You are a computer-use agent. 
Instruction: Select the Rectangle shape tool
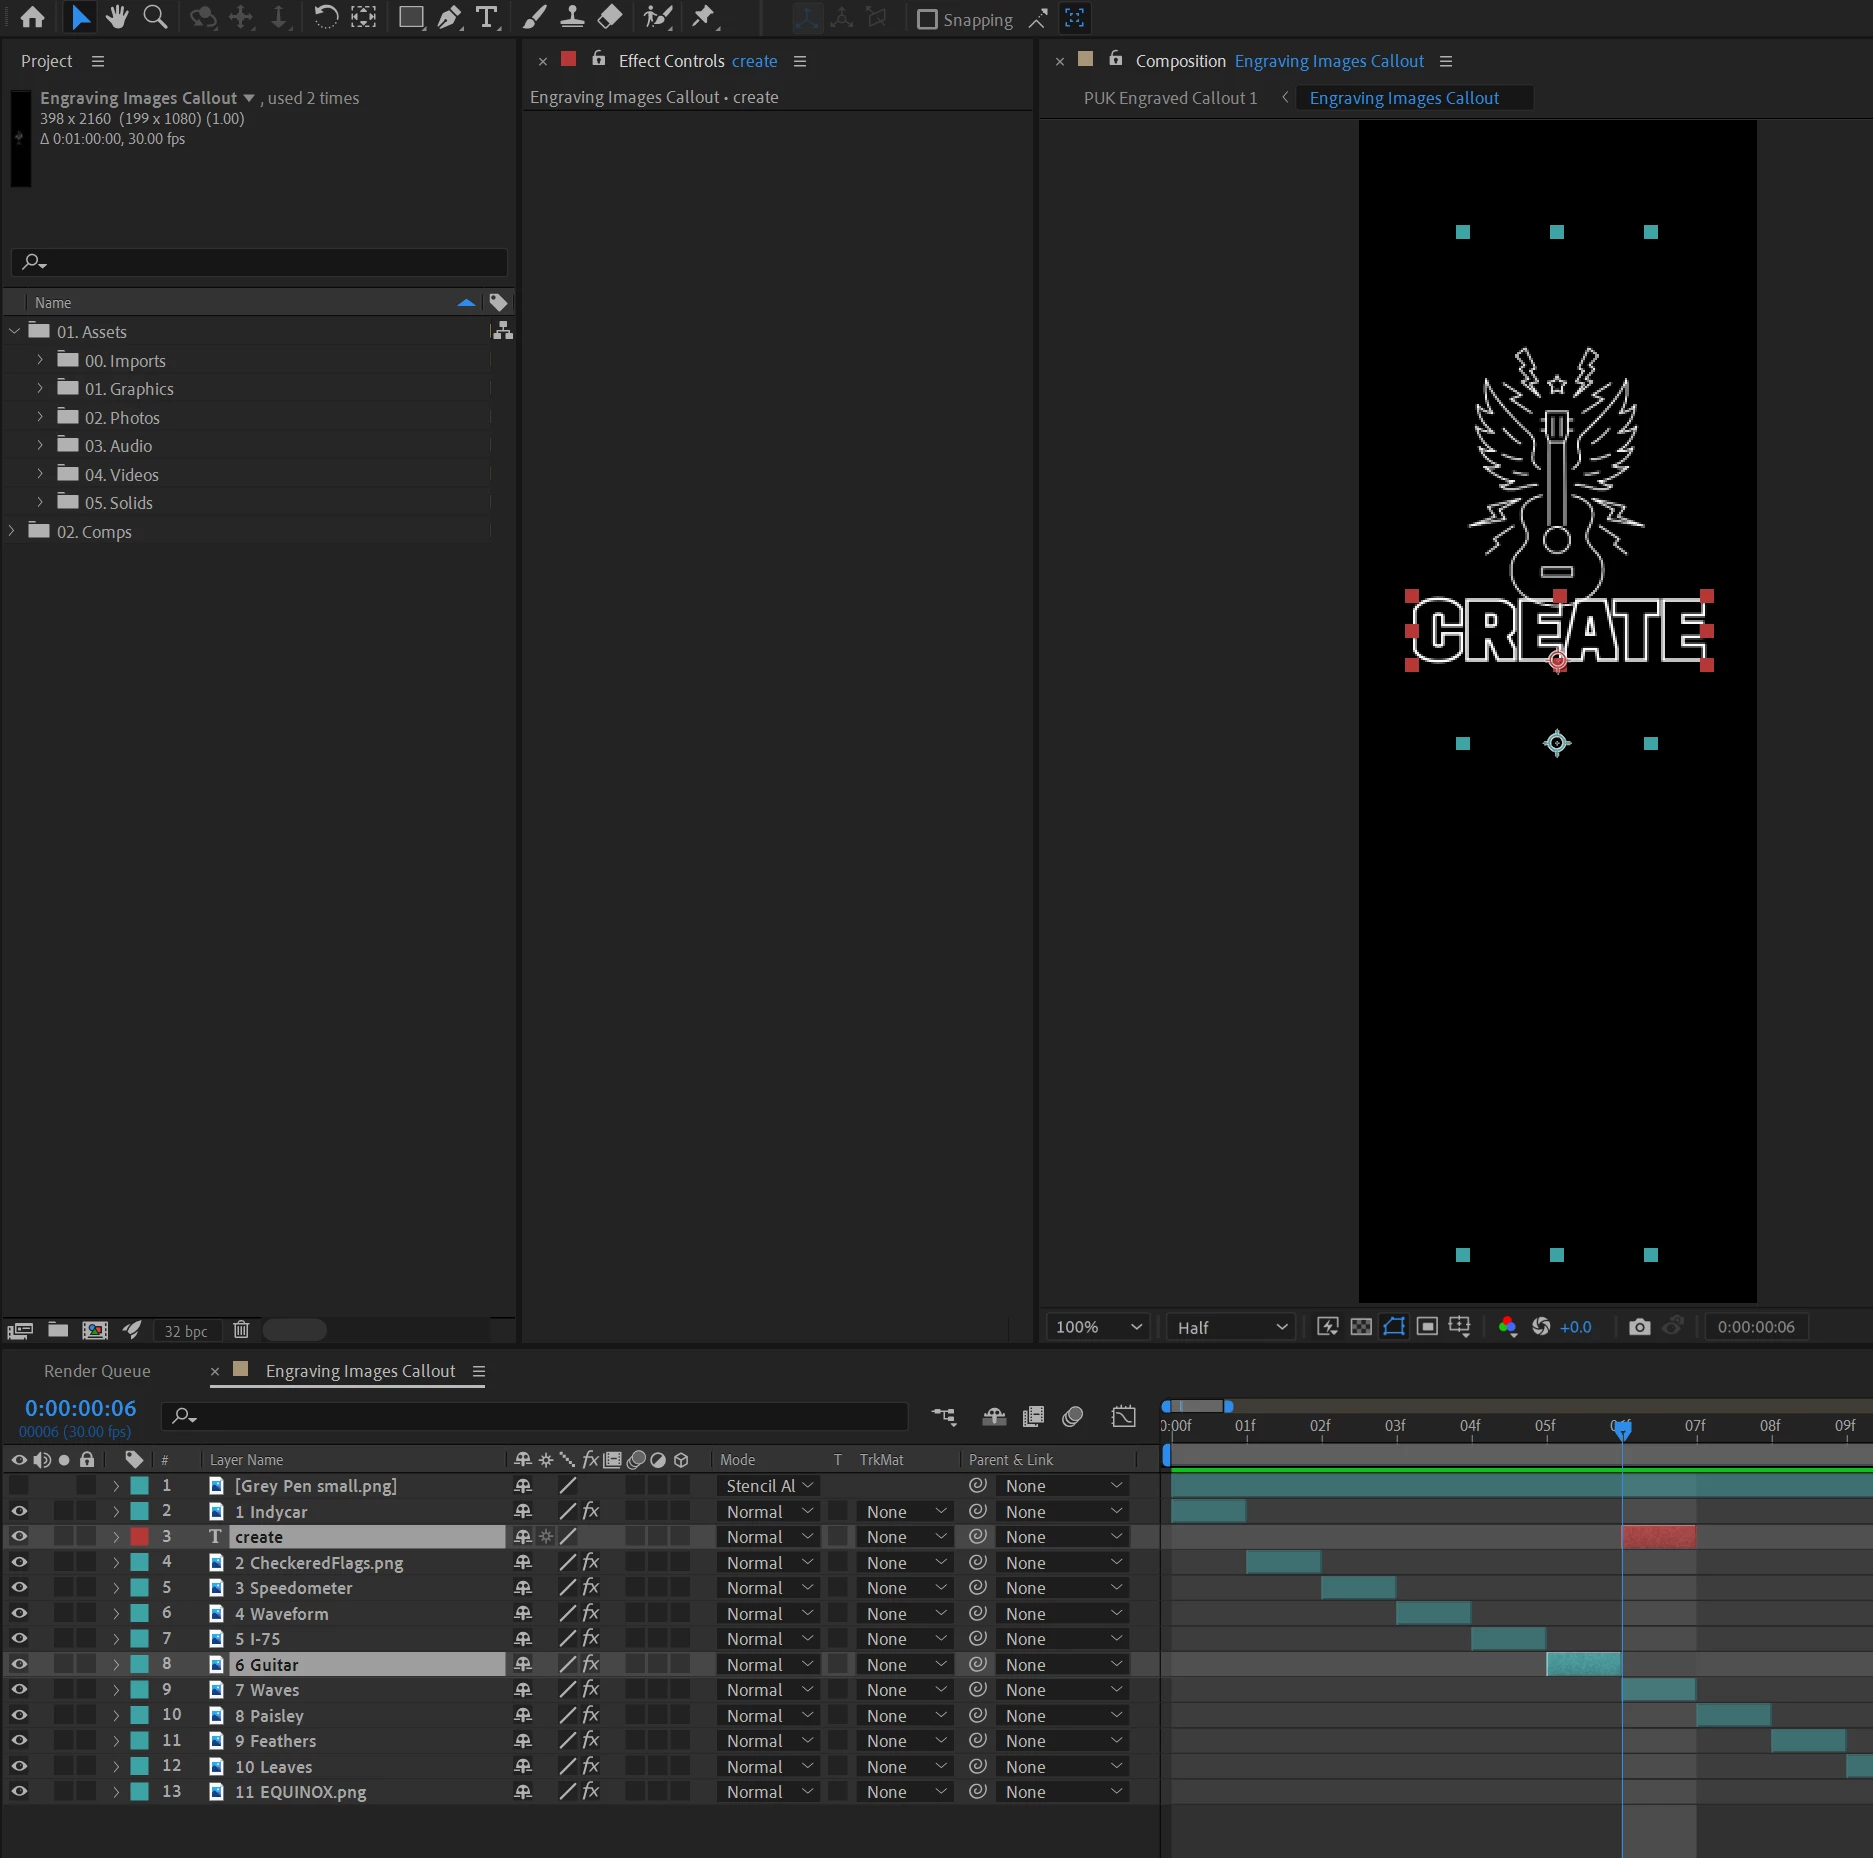coord(411,17)
